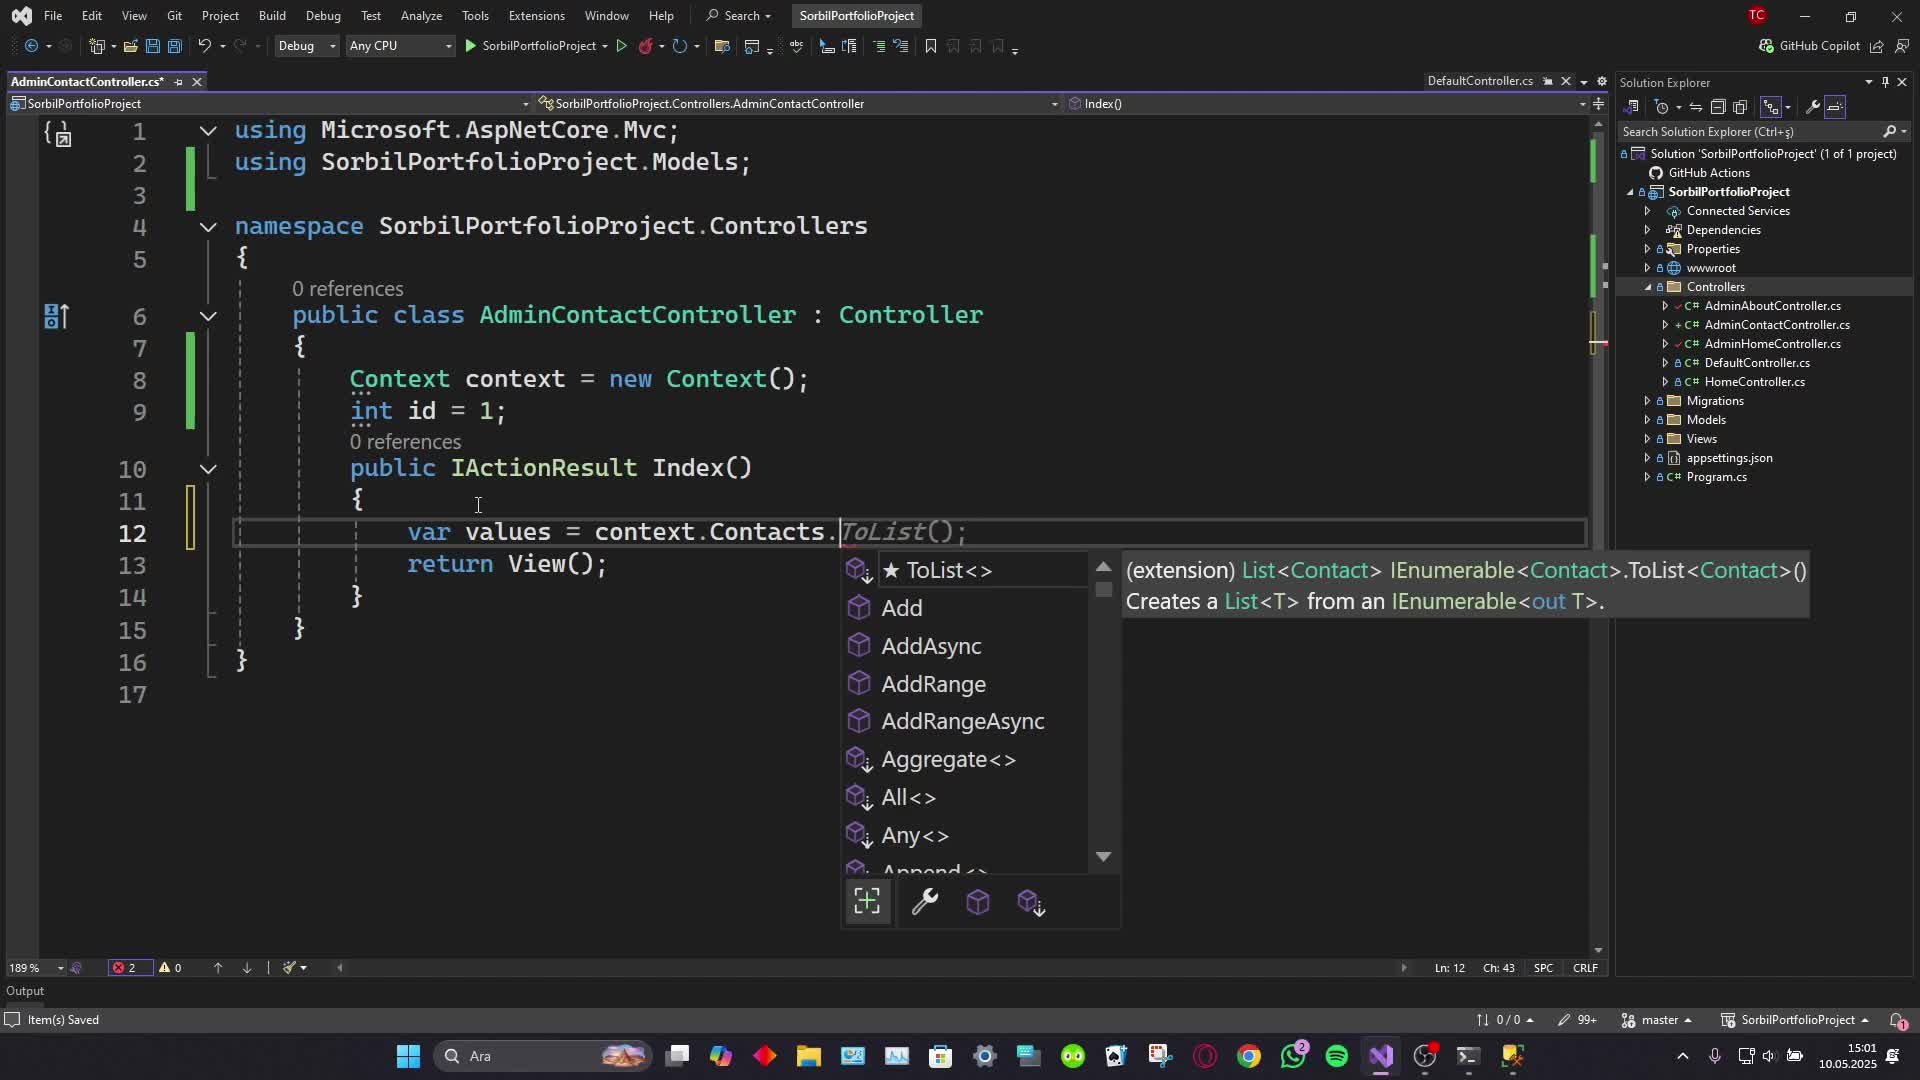Click the Navigate Backward icon

tap(31, 46)
